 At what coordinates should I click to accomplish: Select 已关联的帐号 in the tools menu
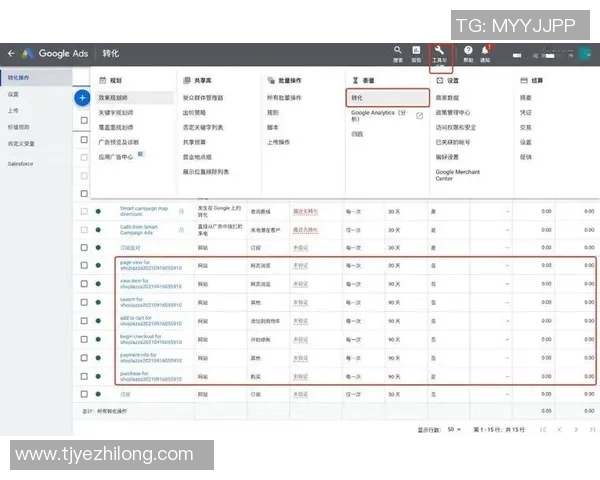453,142
